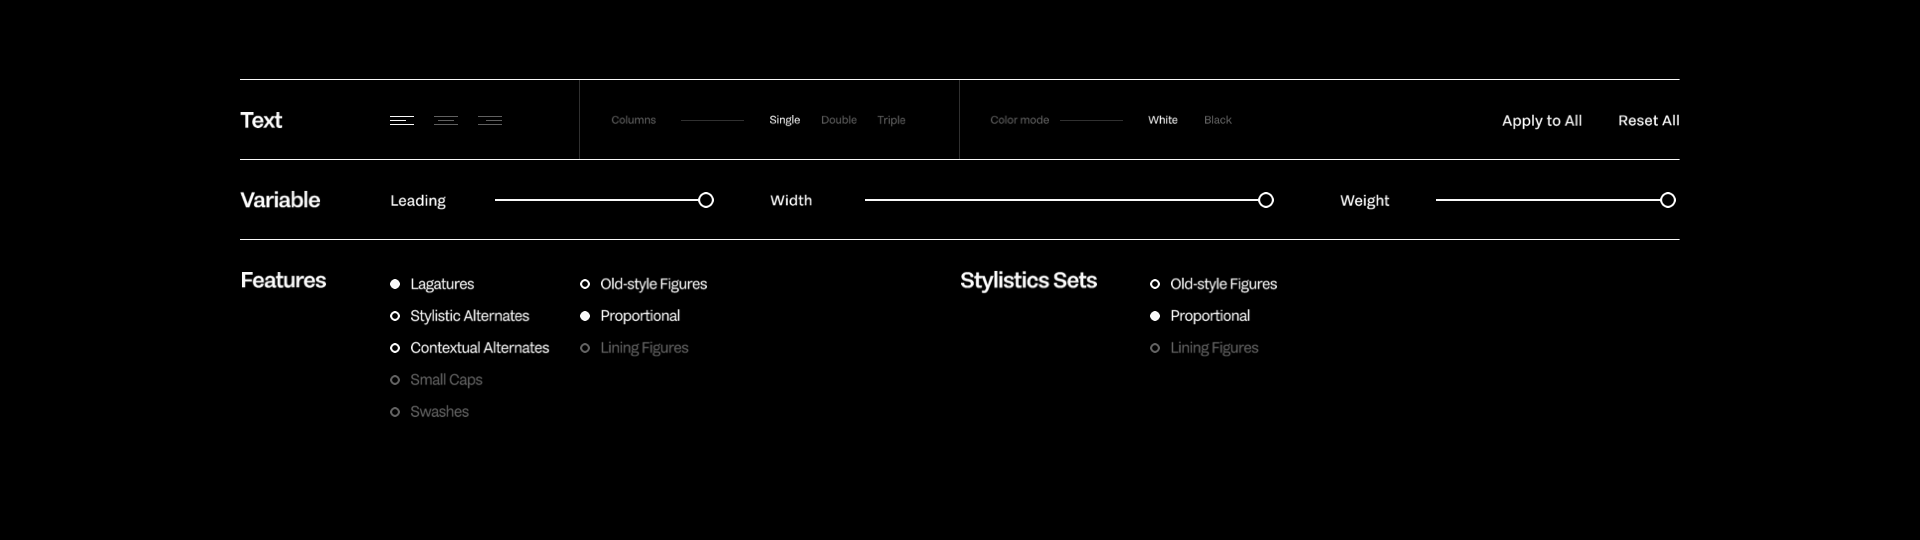The width and height of the screenshot is (1920, 540).
Task: Enable the Swashes feature
Action: click(395, 412)
